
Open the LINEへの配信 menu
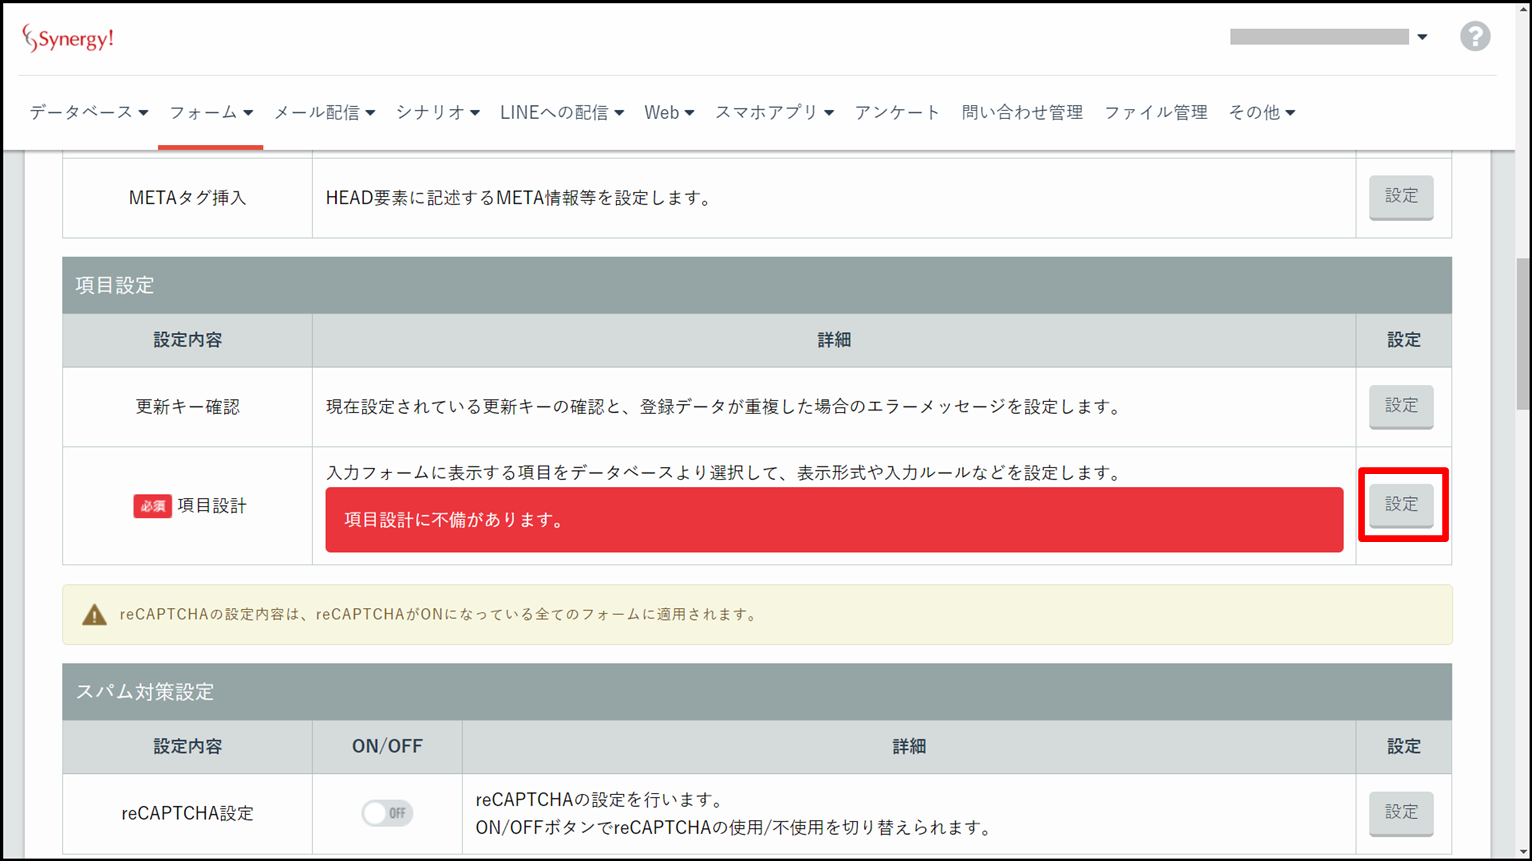coord(561,113)
